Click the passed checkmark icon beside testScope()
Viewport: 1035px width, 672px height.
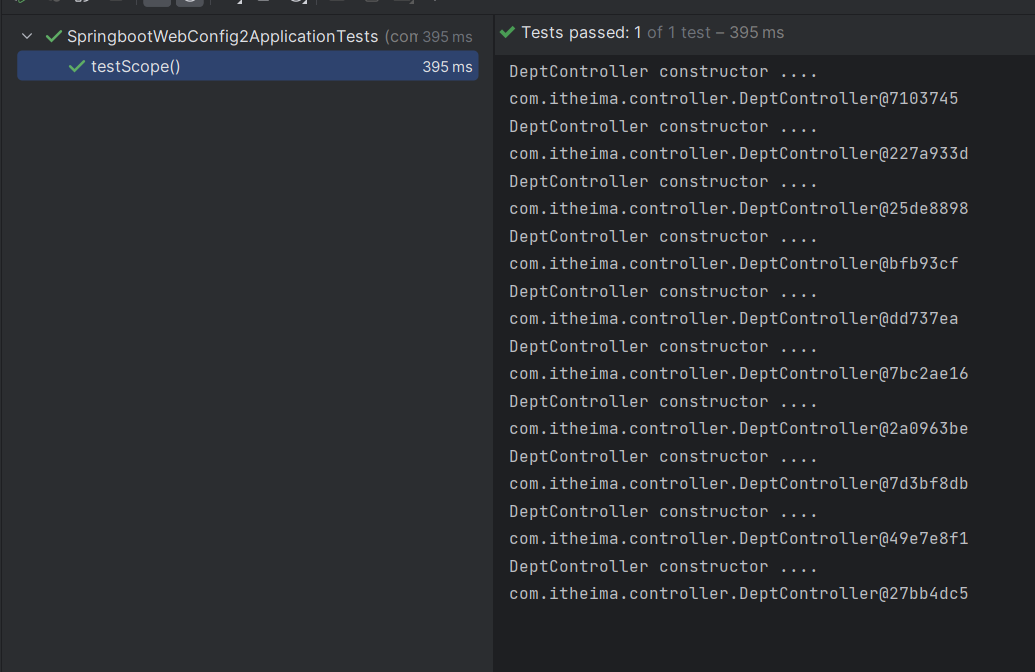coord(76,67)
